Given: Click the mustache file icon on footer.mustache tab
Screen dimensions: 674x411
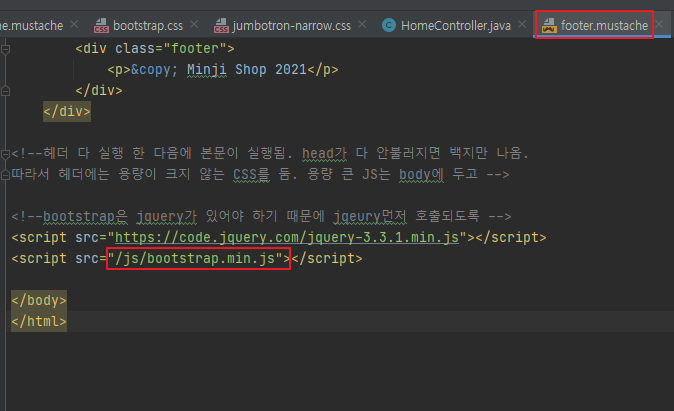Looking at the screenshot, I should (549, 26).
